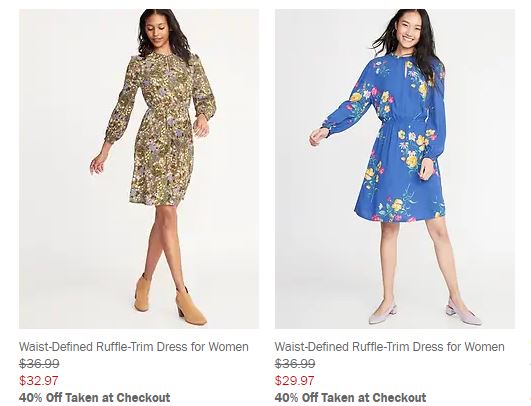Open the olive floral dress product image
This screenshot has width=531, height=406.
coord(139,169)
